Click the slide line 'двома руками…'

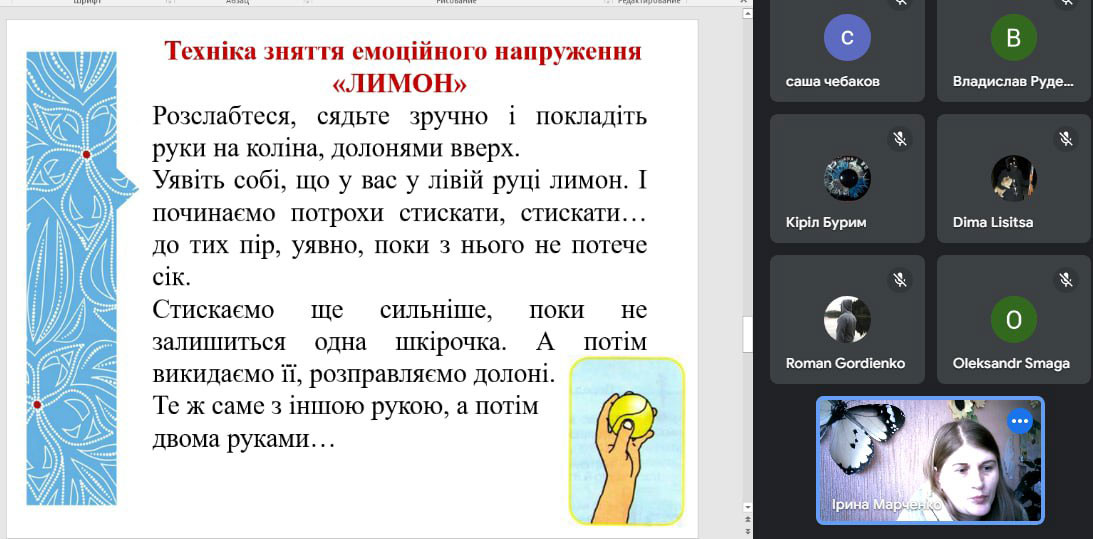(244, 440)
